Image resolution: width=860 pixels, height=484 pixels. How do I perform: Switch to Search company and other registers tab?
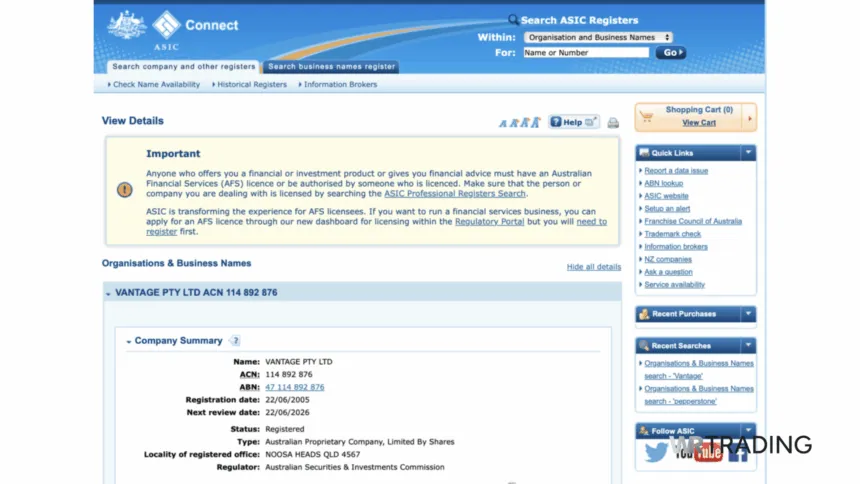coord(184,66)
